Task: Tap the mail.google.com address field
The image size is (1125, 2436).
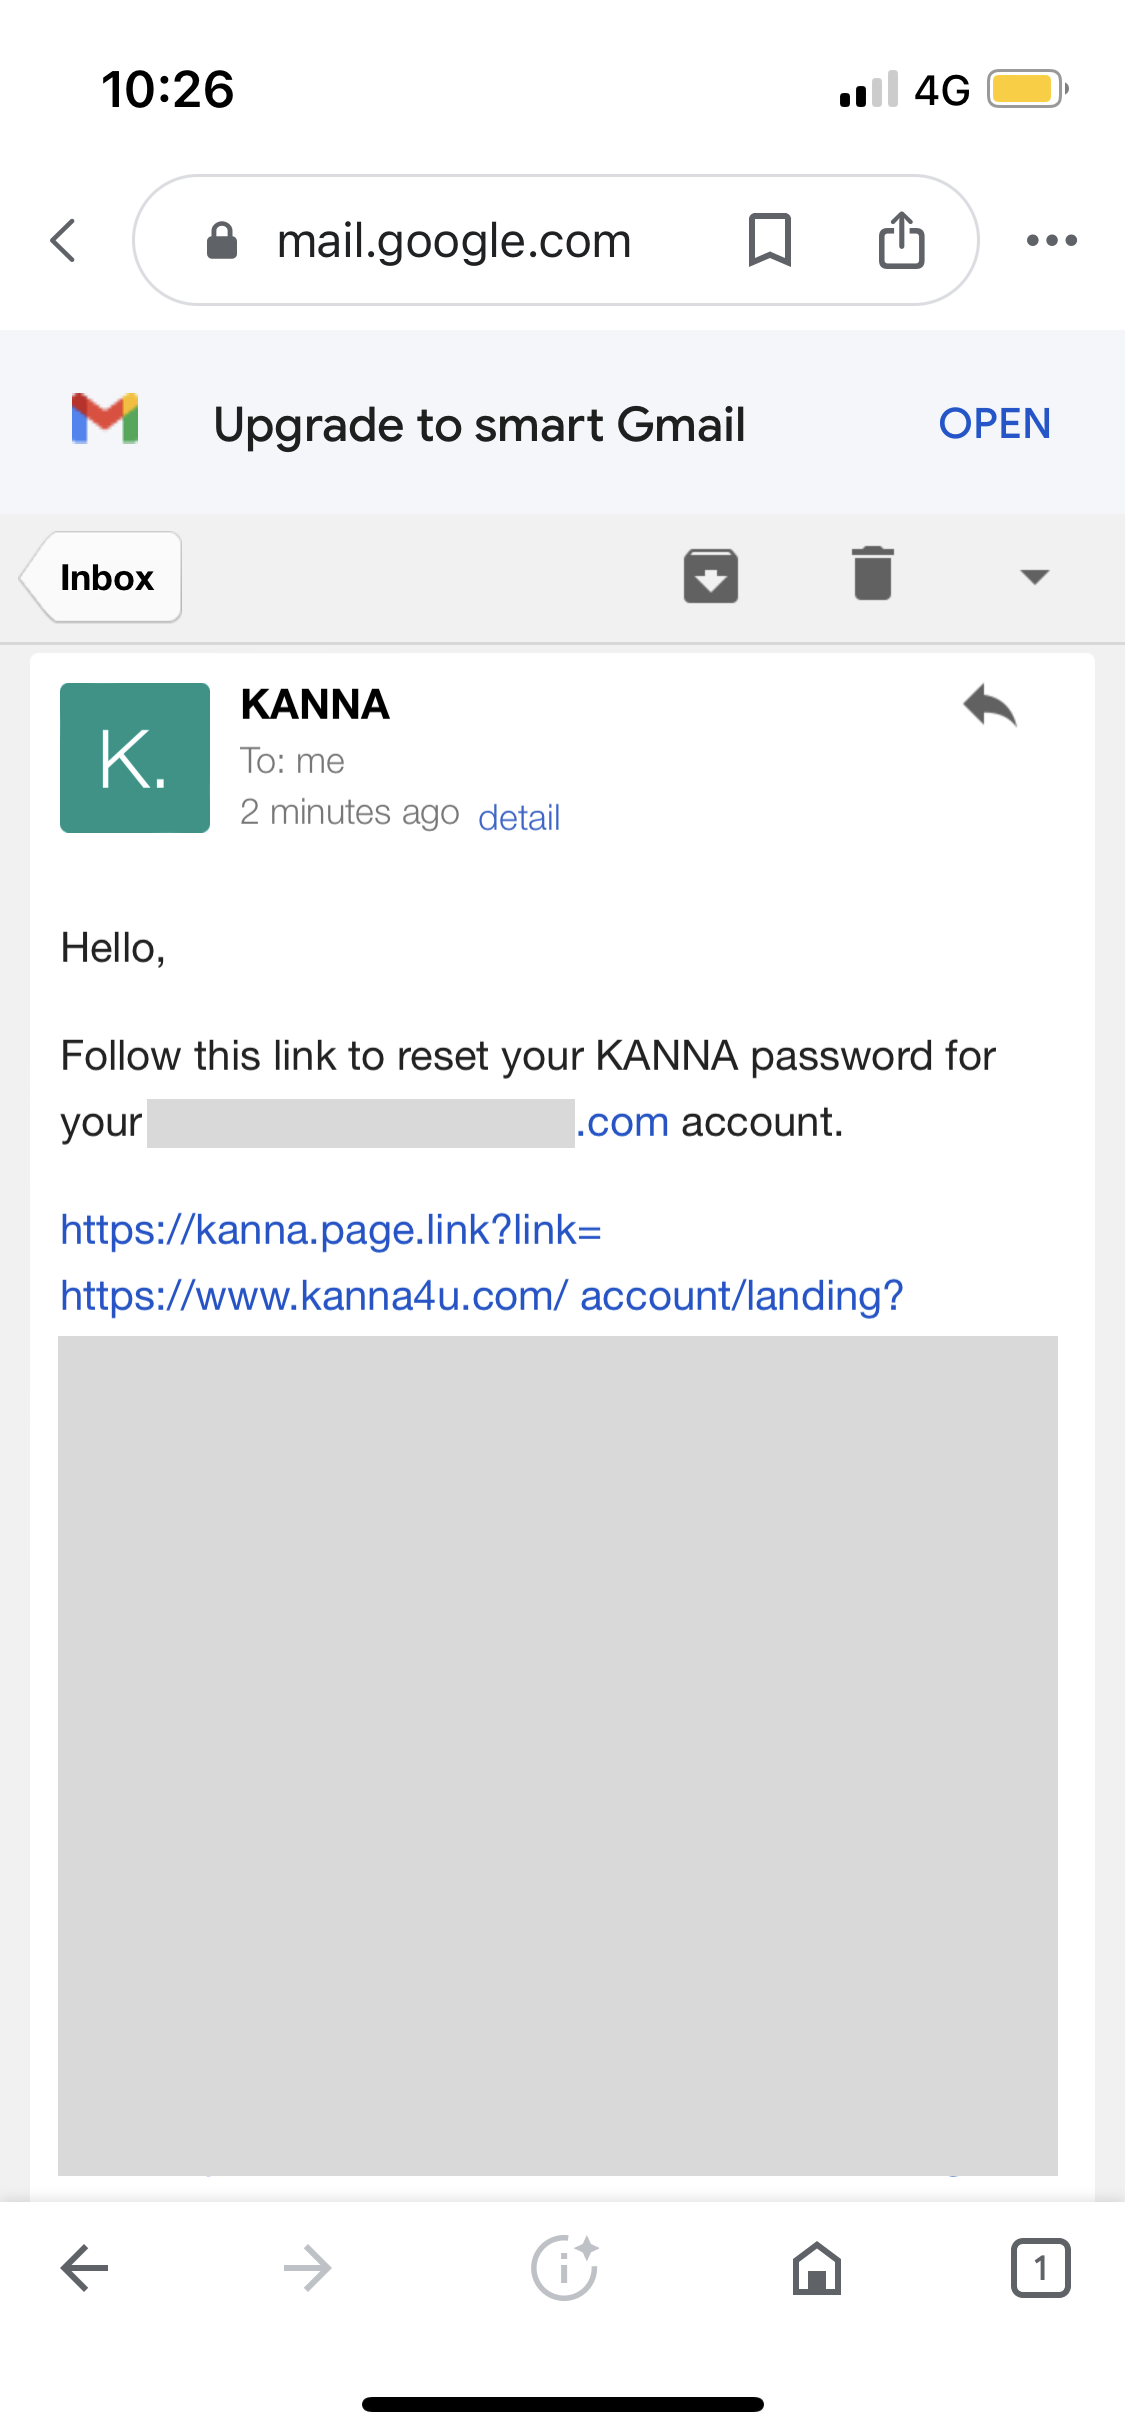Action: click(x=454, y=241)
